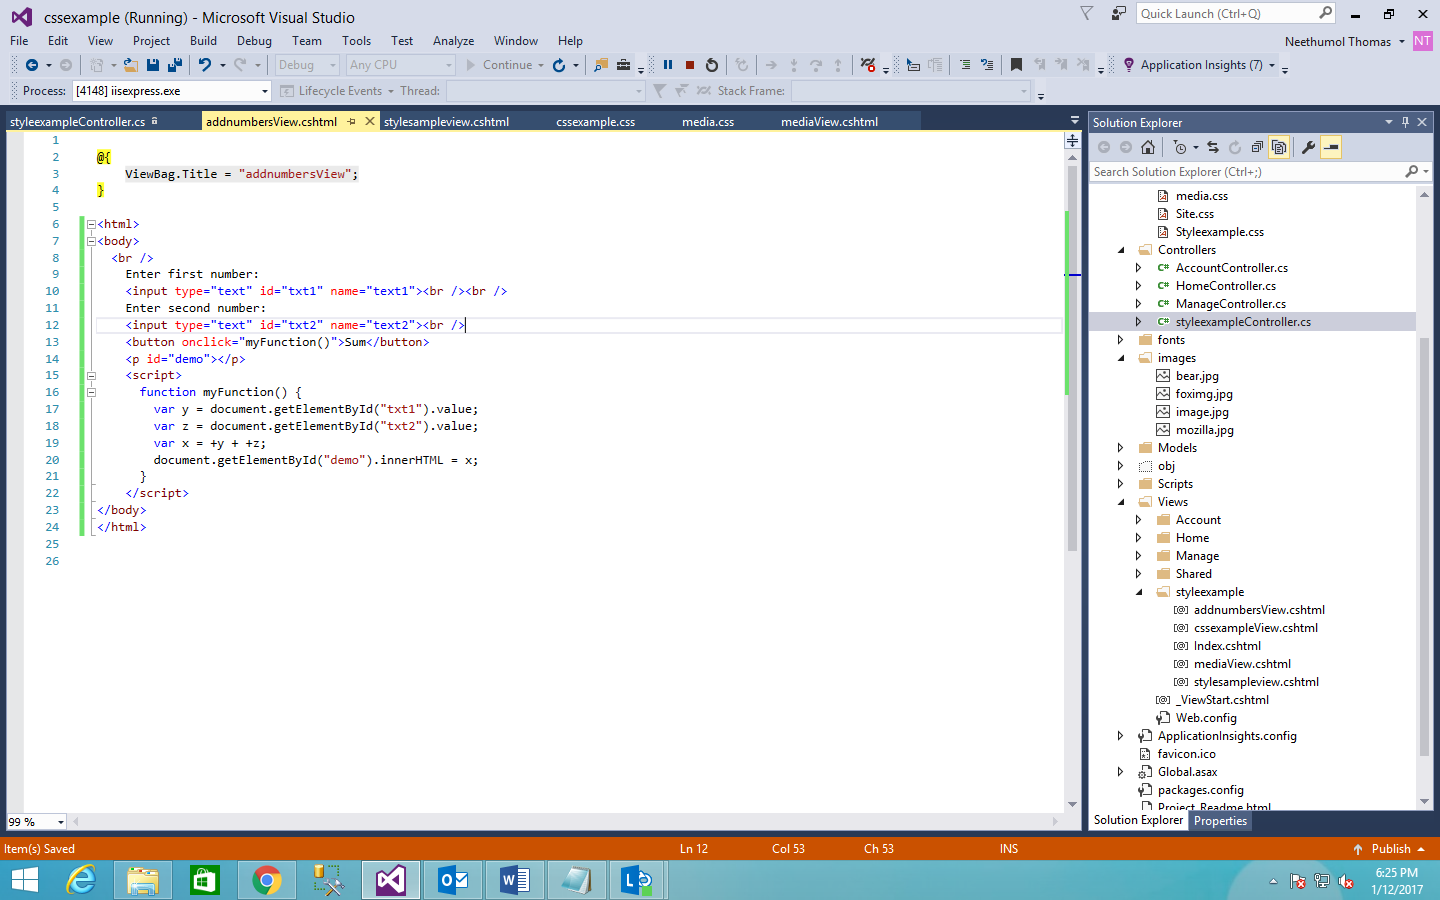Screen dimensions: 1440x900
Task: Open the Debug menu
Action: (254, 41)
